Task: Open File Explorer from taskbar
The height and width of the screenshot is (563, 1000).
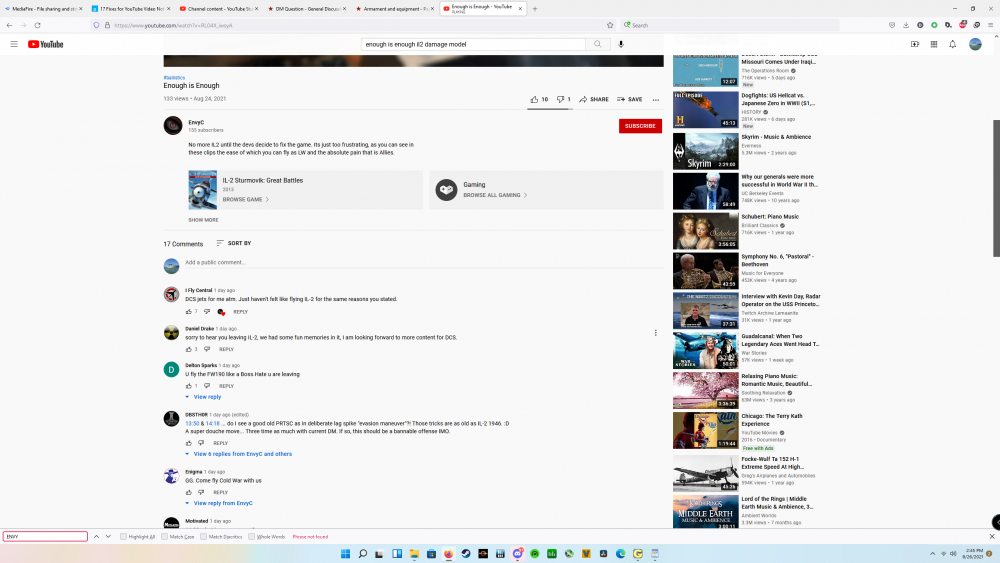Action: point(414,553)
